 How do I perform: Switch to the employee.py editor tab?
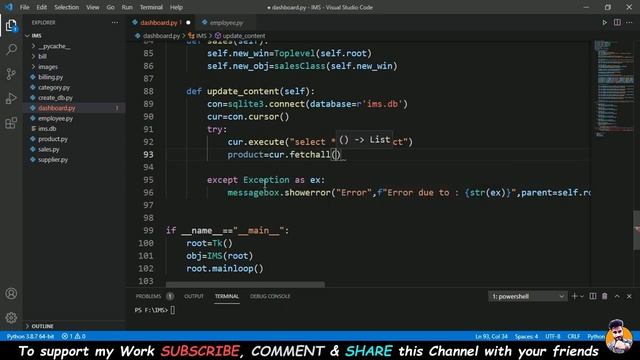tap(226, 23)
